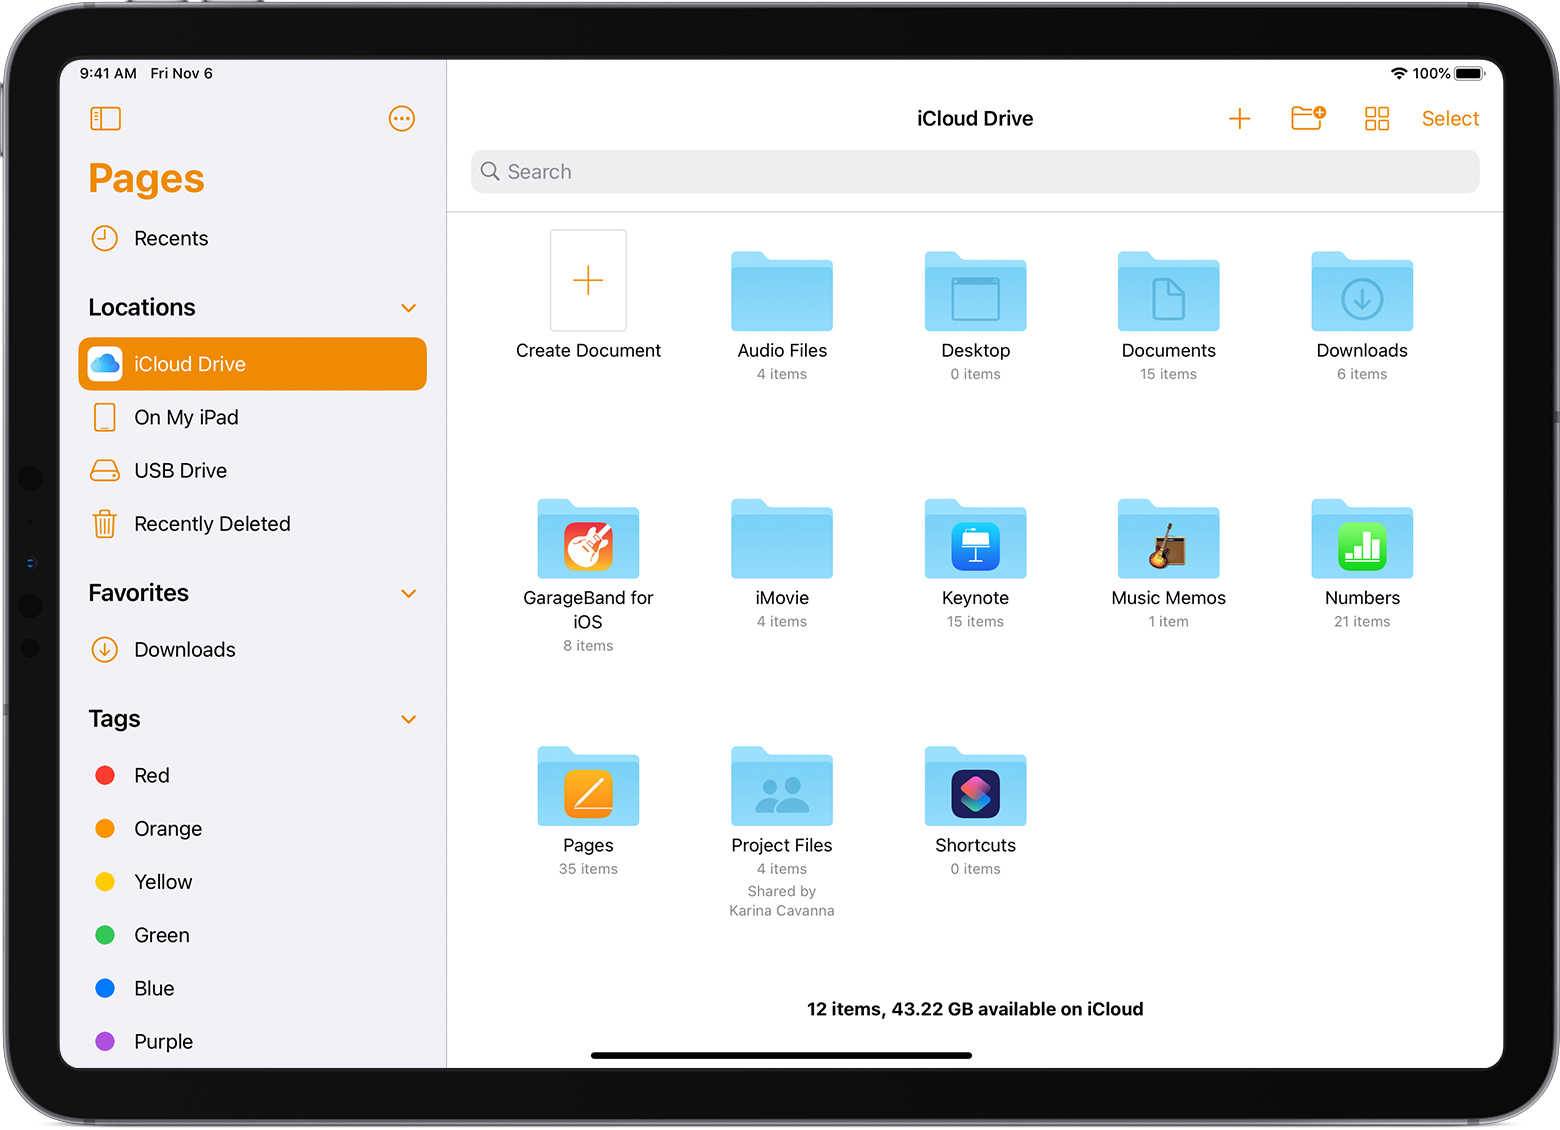1560x1130 pixels.
Task: Click the plus icon in toolbar
Action: (1240, 119)
